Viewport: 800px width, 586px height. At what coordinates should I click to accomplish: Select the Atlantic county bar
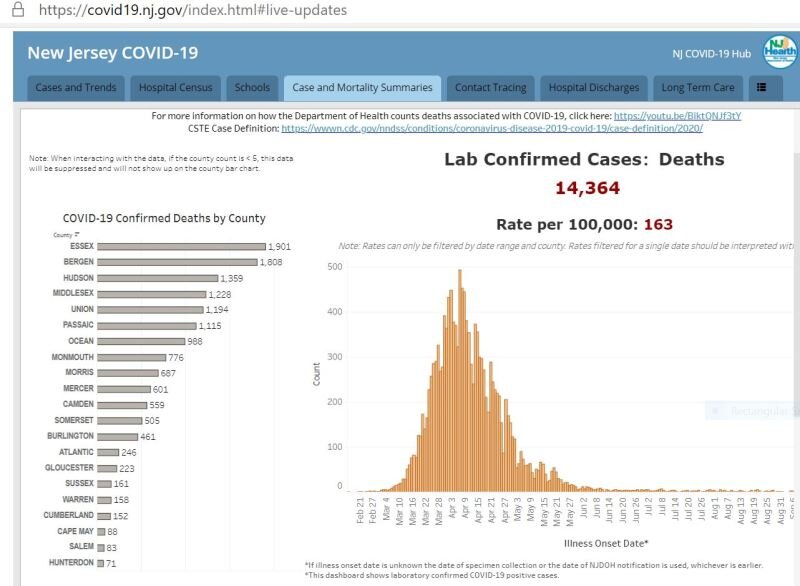[x=108, y=452]
